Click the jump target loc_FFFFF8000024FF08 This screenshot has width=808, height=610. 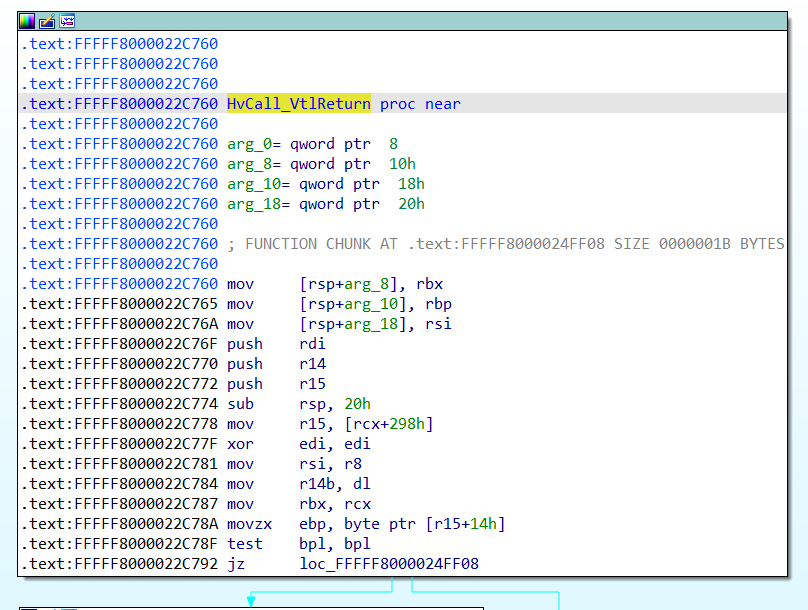tap(389, 564)
